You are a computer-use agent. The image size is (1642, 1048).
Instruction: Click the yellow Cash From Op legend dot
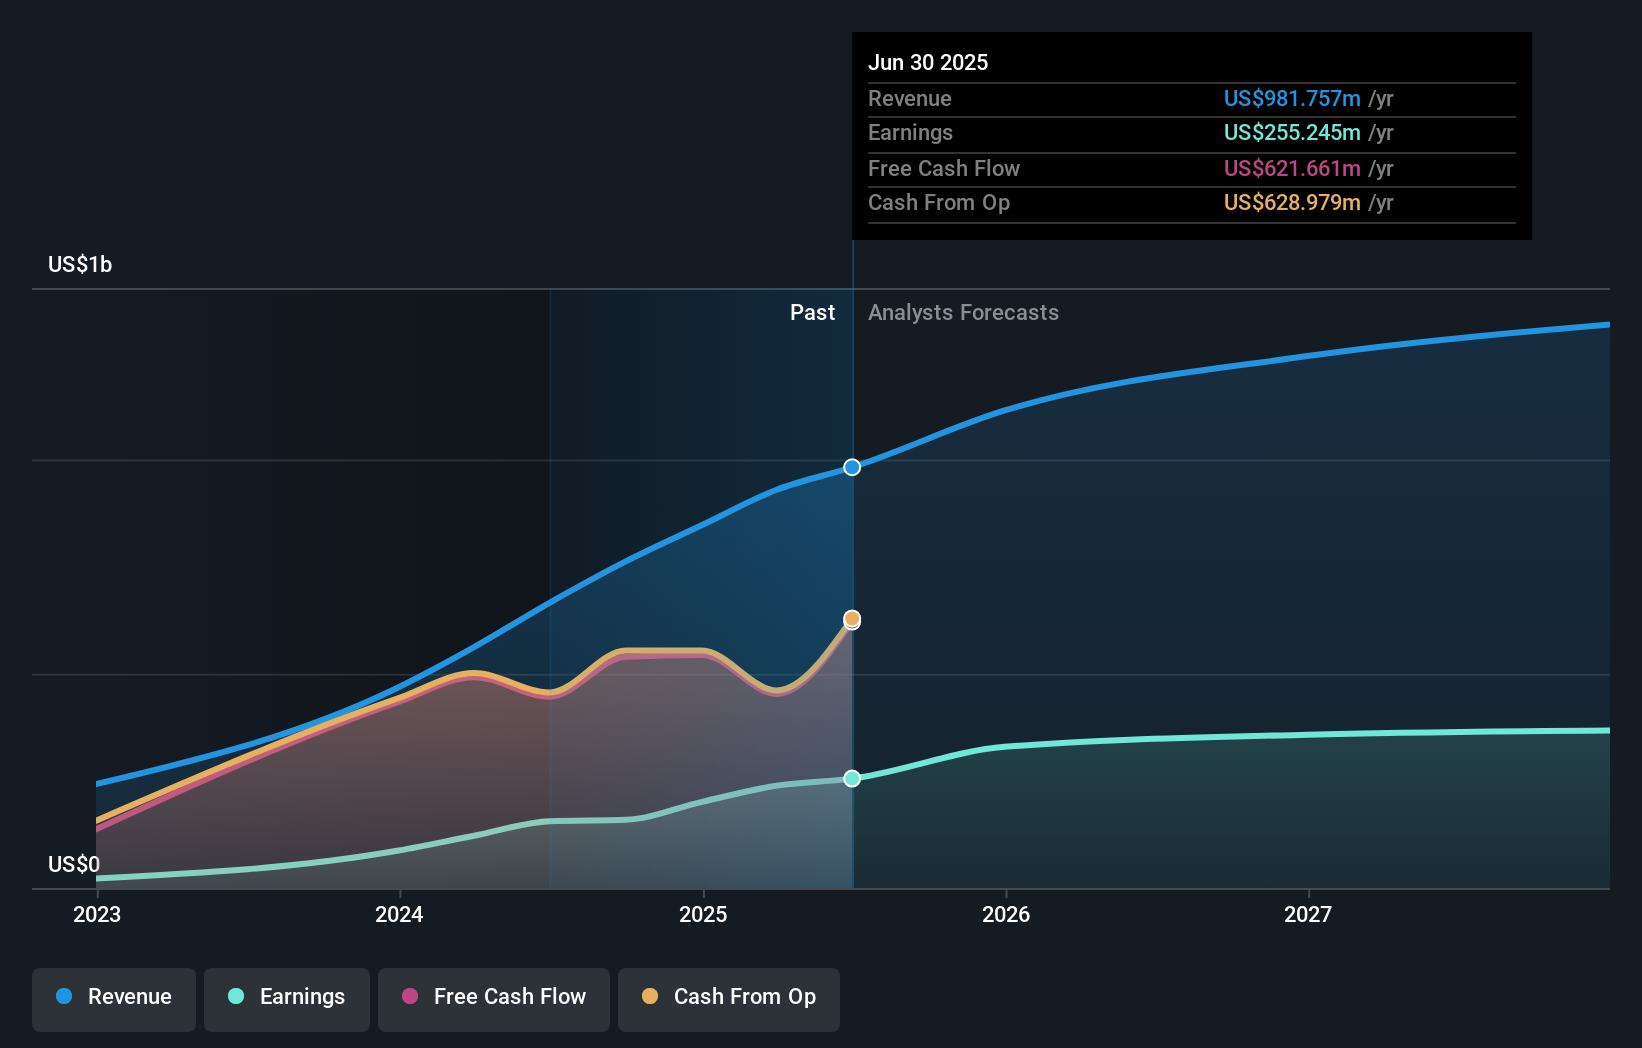(x=650, y=997)
